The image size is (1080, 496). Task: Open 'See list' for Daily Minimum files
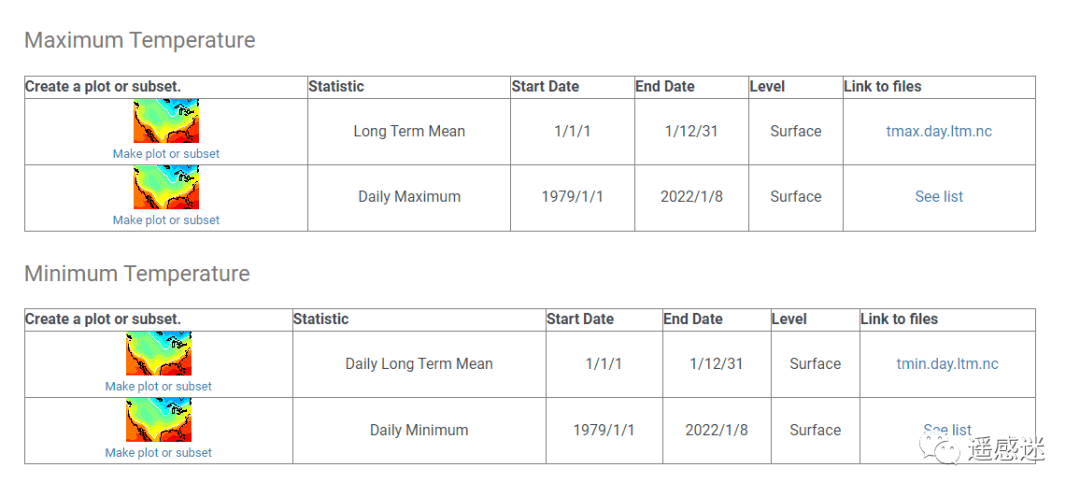[x=947, y=430]
